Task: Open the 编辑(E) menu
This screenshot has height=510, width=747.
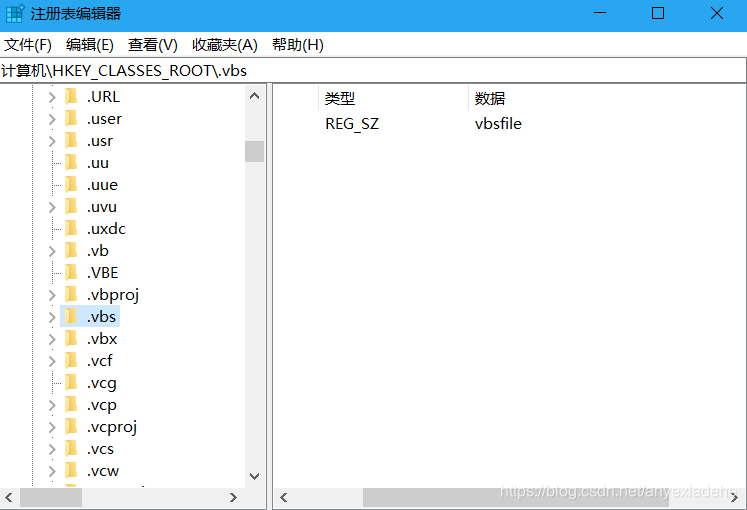Action: pyautogui.click(x=90, y=45)
